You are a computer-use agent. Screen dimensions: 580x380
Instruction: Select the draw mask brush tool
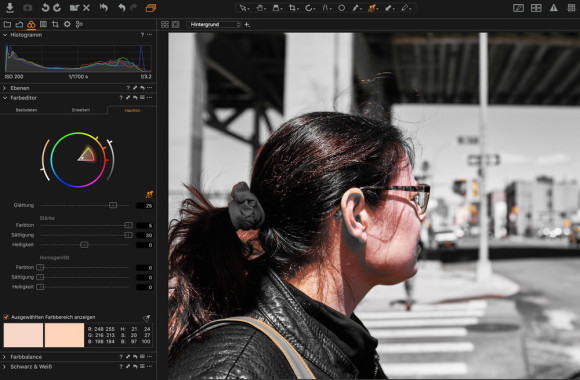point(356,8)
